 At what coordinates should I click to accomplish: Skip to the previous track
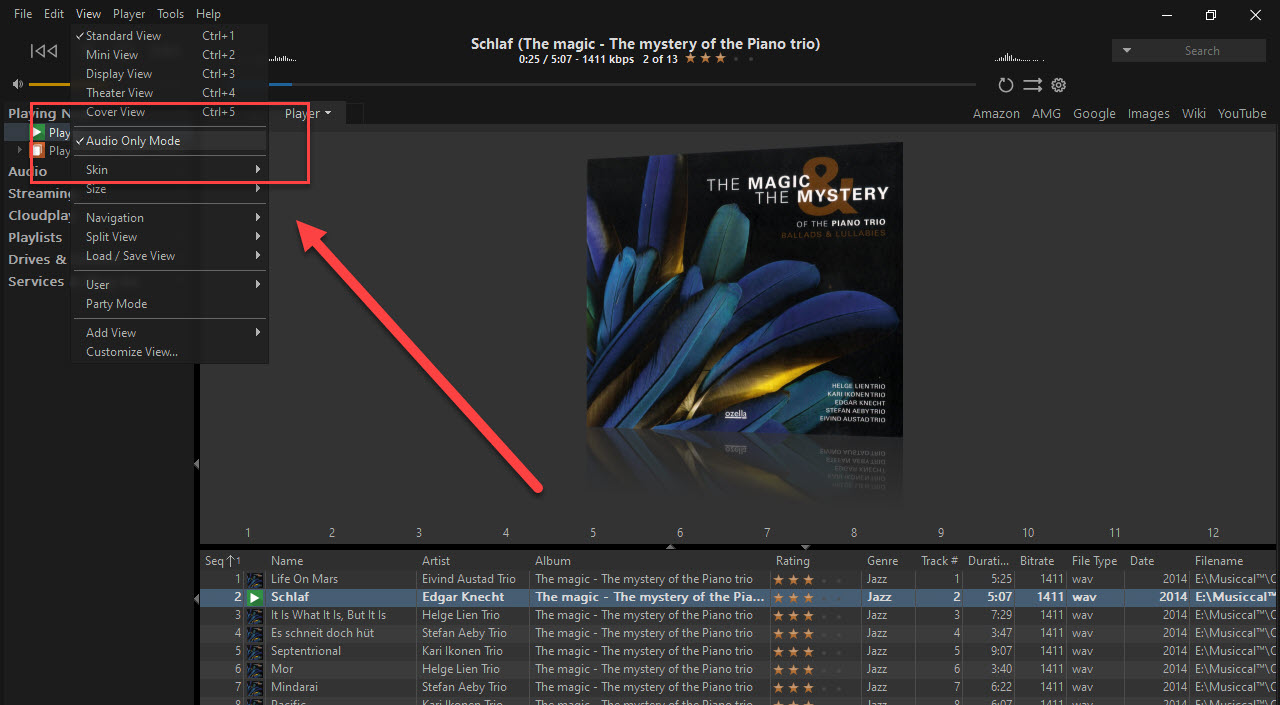click(43, 51)
